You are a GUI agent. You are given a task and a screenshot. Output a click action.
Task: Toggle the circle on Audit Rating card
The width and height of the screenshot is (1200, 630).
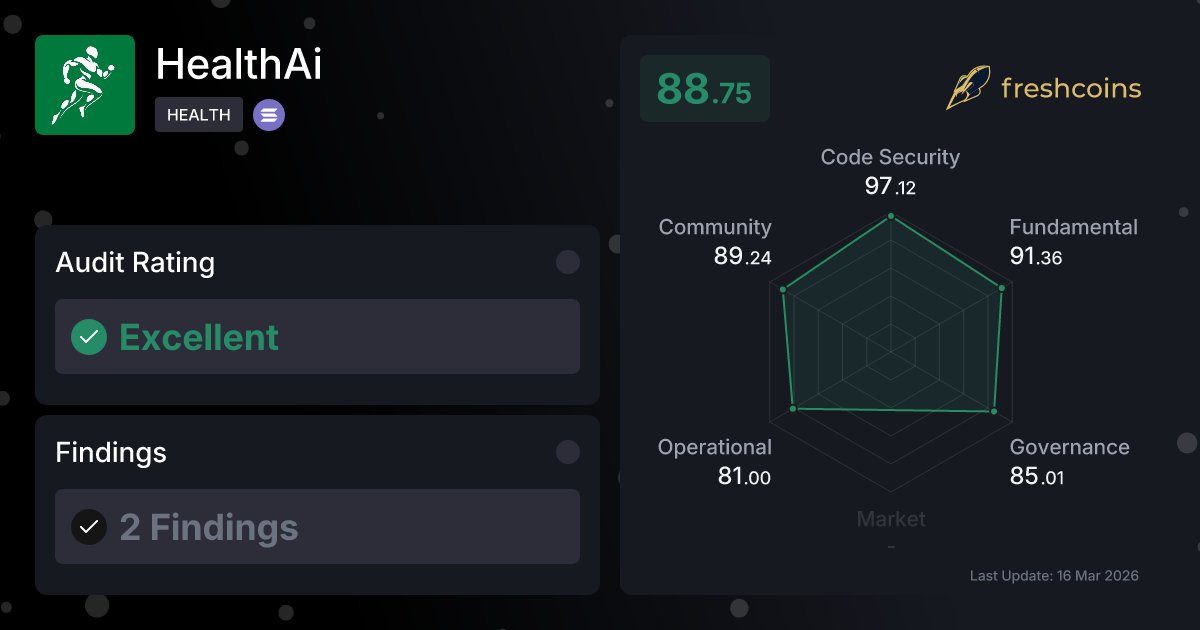pyautogui.click(x=568, y=262)
